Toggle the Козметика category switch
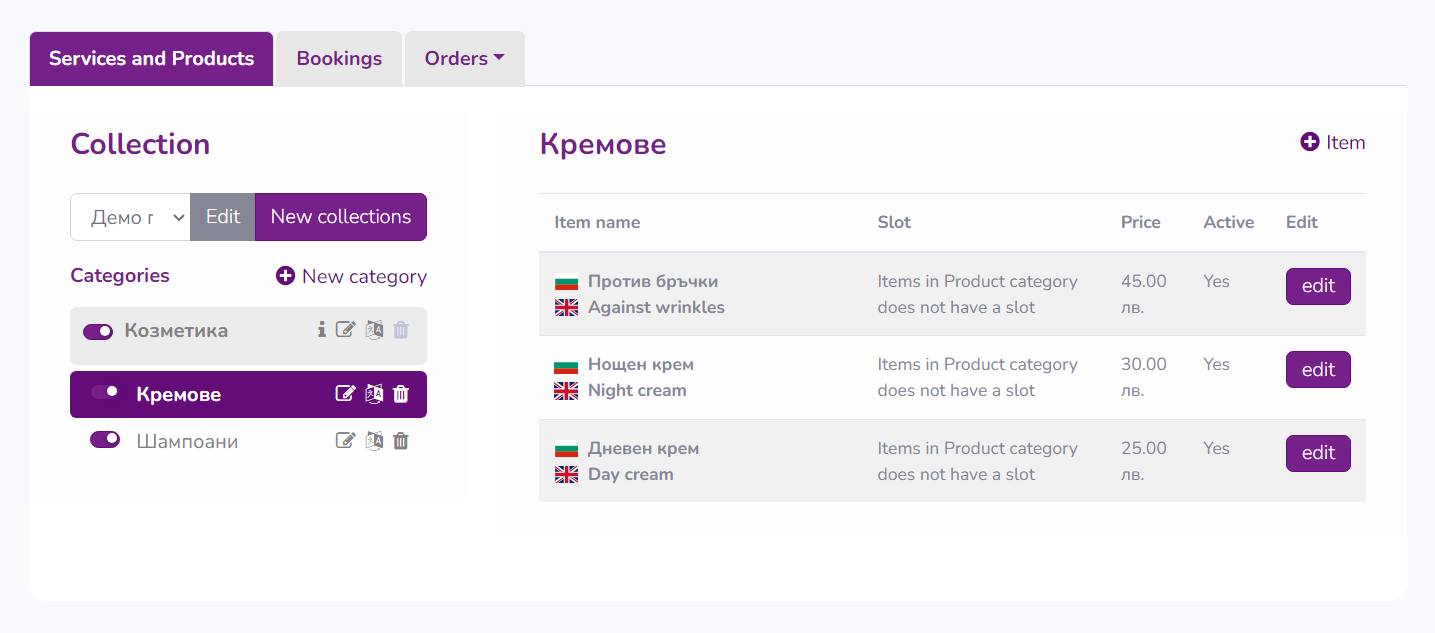This screenshot has width=1435, height=633. coord(97,330)
